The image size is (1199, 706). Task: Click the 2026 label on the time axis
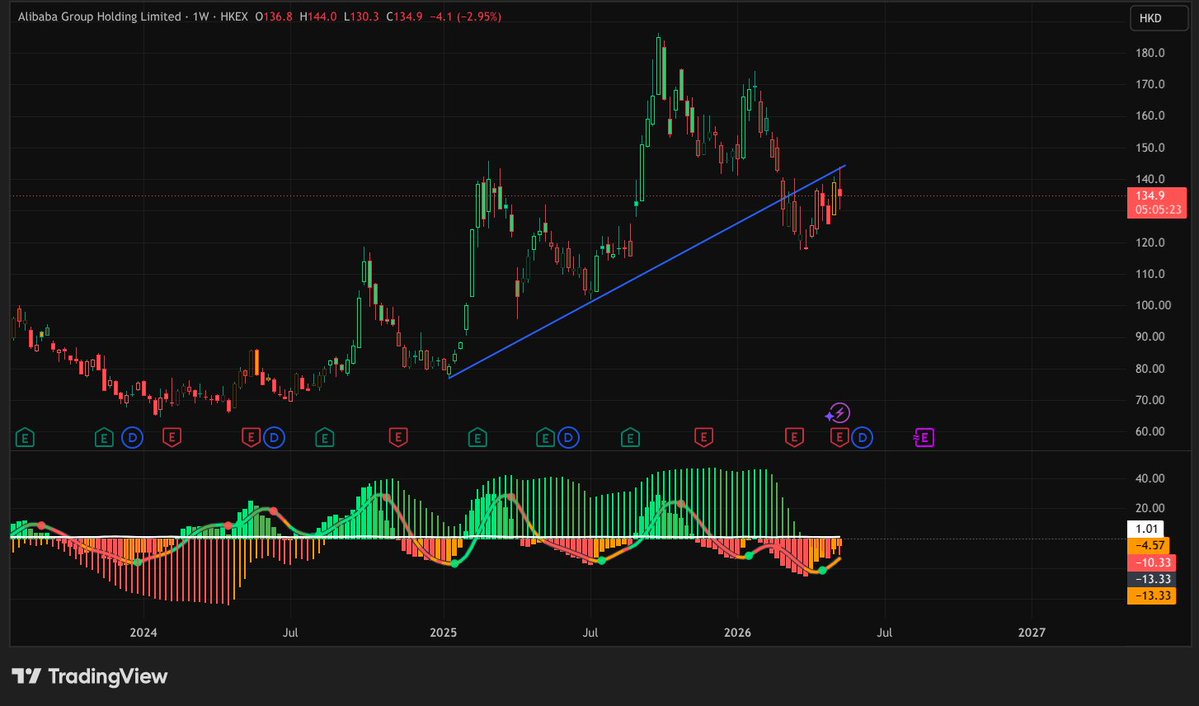(737, 633)
